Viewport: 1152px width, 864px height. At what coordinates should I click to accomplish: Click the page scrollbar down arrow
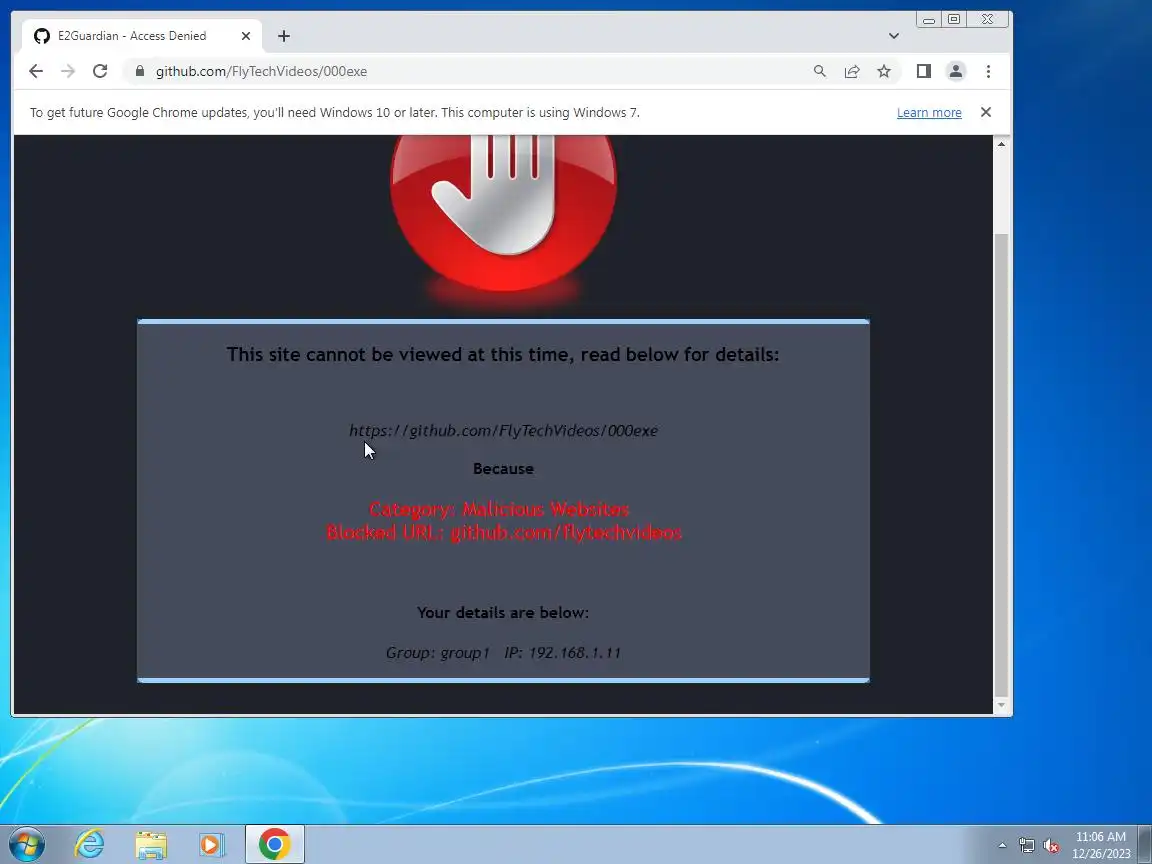1001,705
